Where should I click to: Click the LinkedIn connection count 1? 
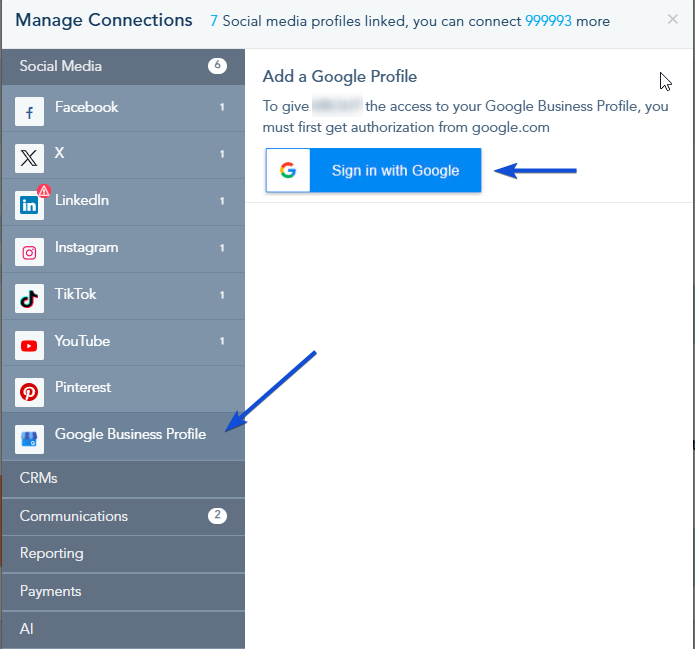pos(222,201)
